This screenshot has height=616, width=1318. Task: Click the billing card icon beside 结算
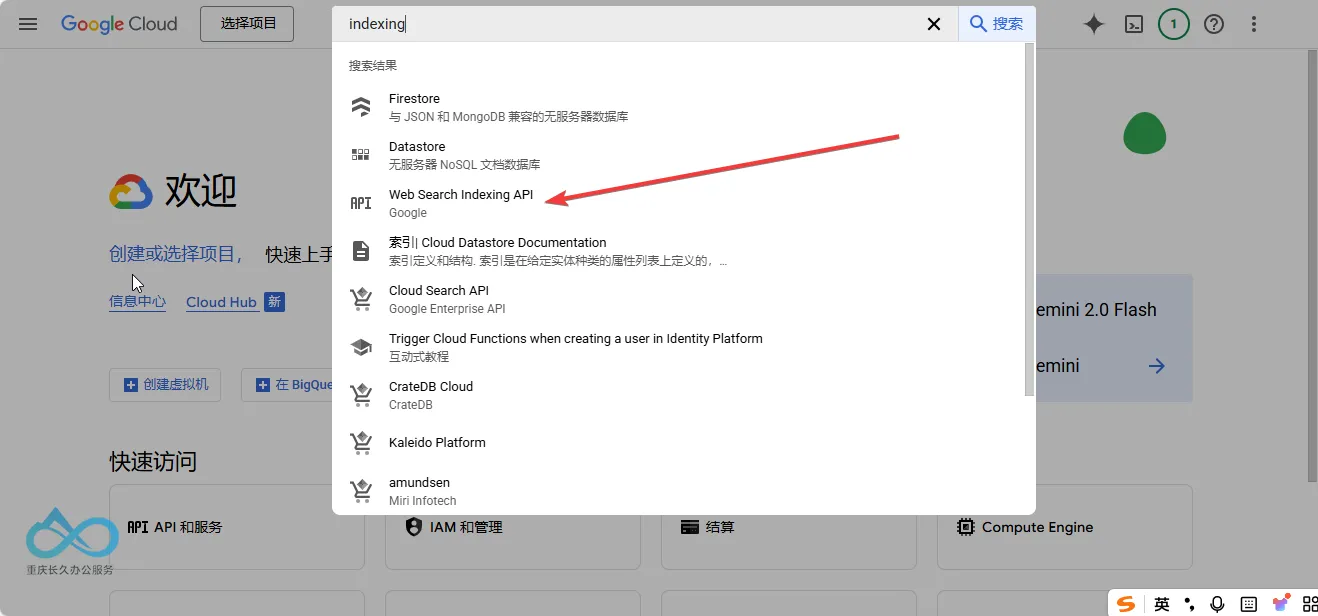point(689,527)
